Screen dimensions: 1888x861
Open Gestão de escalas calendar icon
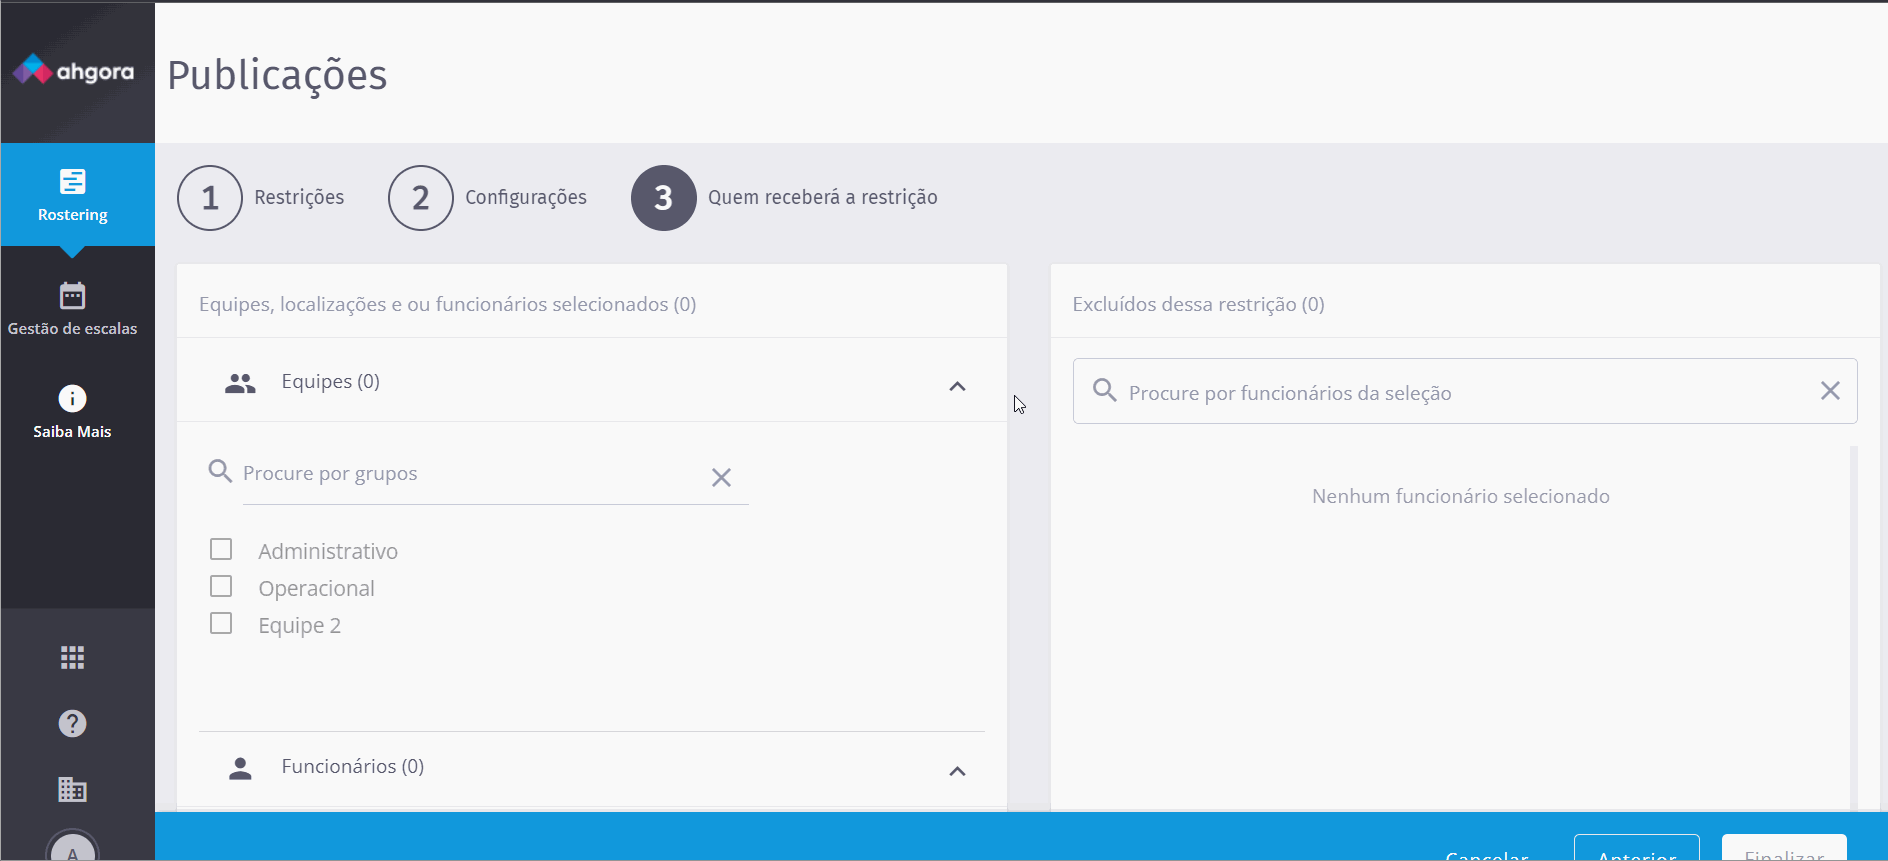click(x=72, y=295)
